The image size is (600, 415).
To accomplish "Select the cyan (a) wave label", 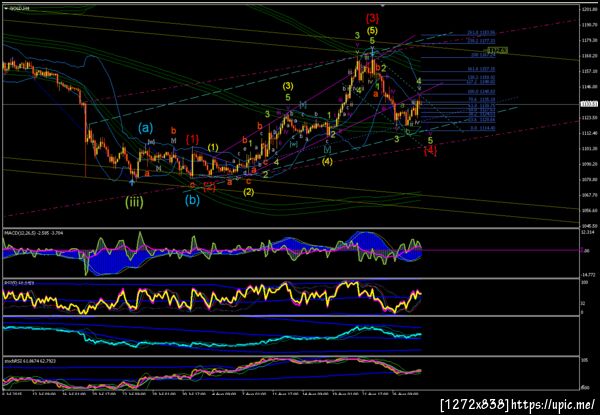I will pyautogui.click(x=145, y=127).
